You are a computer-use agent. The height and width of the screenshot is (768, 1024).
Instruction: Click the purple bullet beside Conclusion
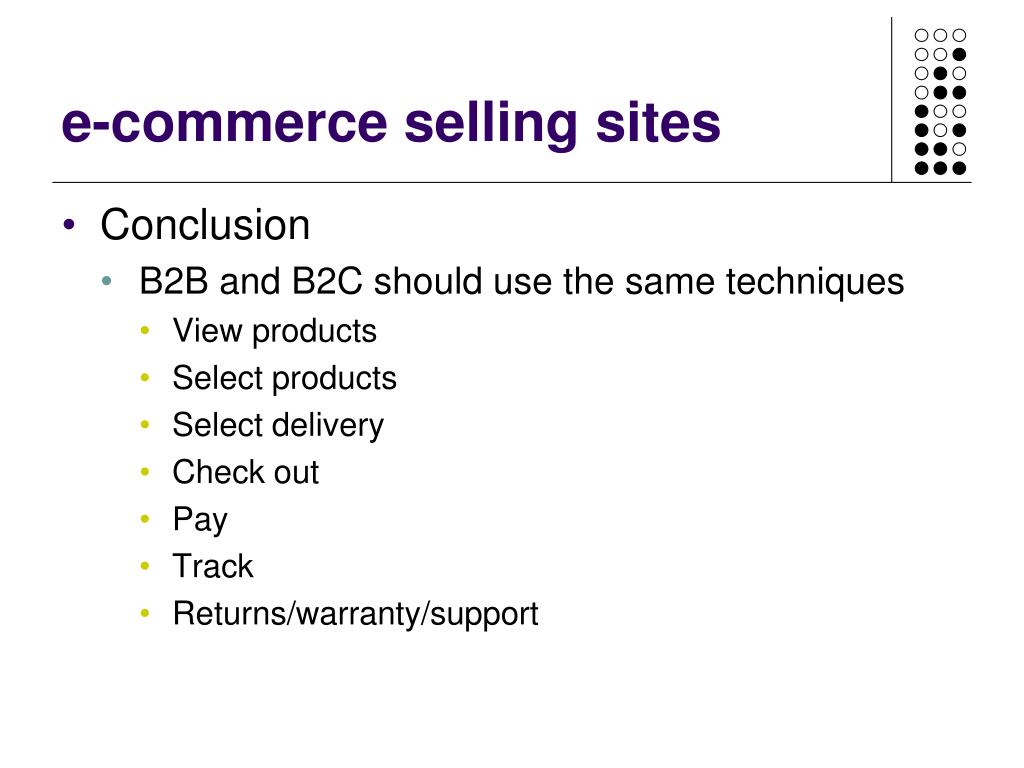click(x=69, y=225)
